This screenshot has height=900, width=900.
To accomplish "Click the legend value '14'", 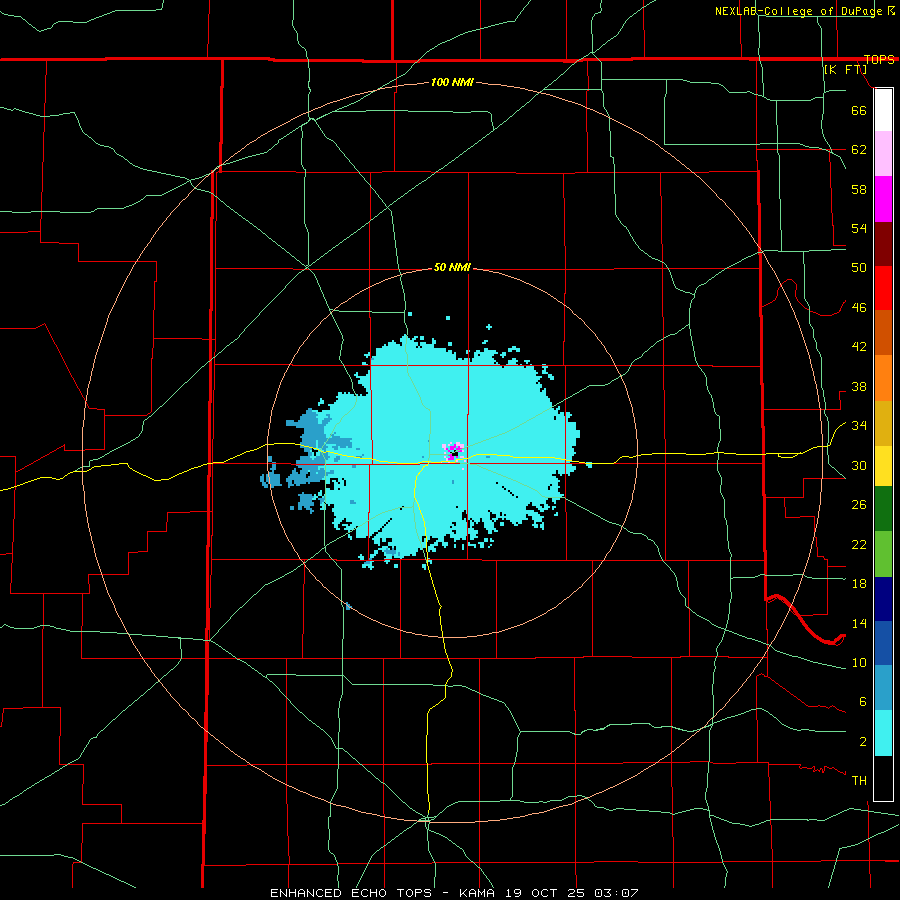I will [x=859, y=623].
